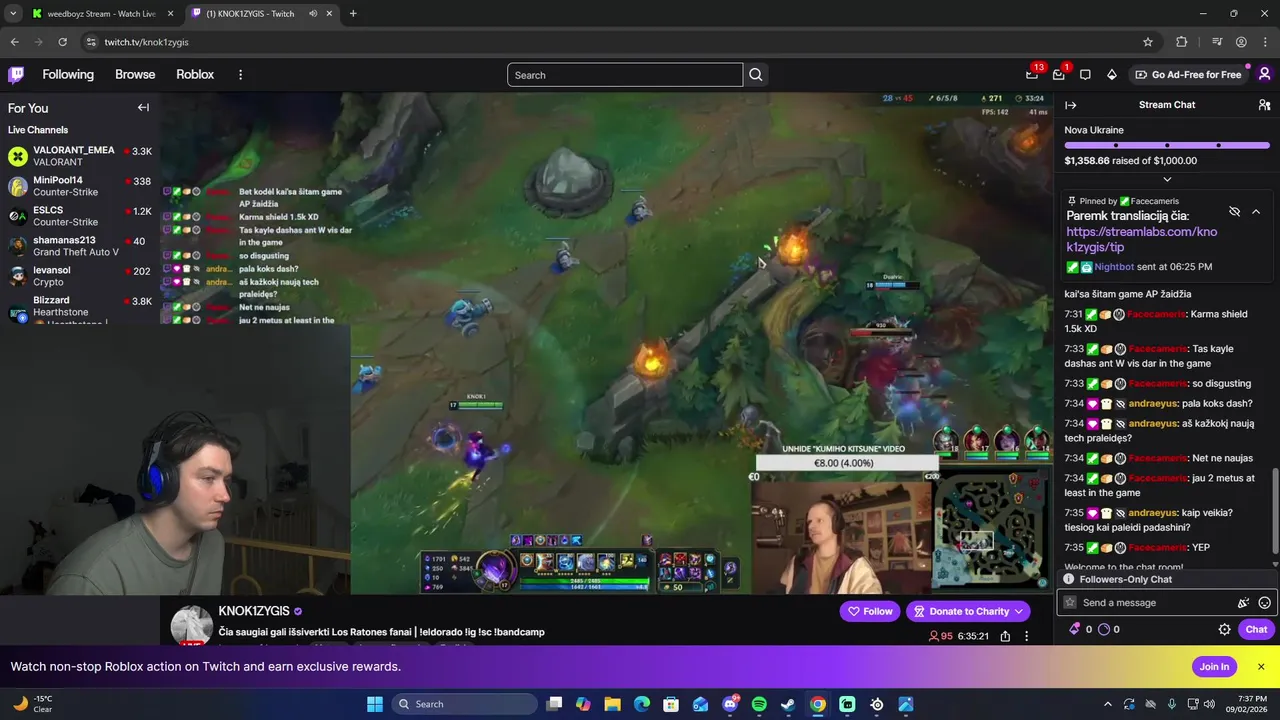
Task: Switch to weedboyz Stream browser tab
Action: (93, 13)
